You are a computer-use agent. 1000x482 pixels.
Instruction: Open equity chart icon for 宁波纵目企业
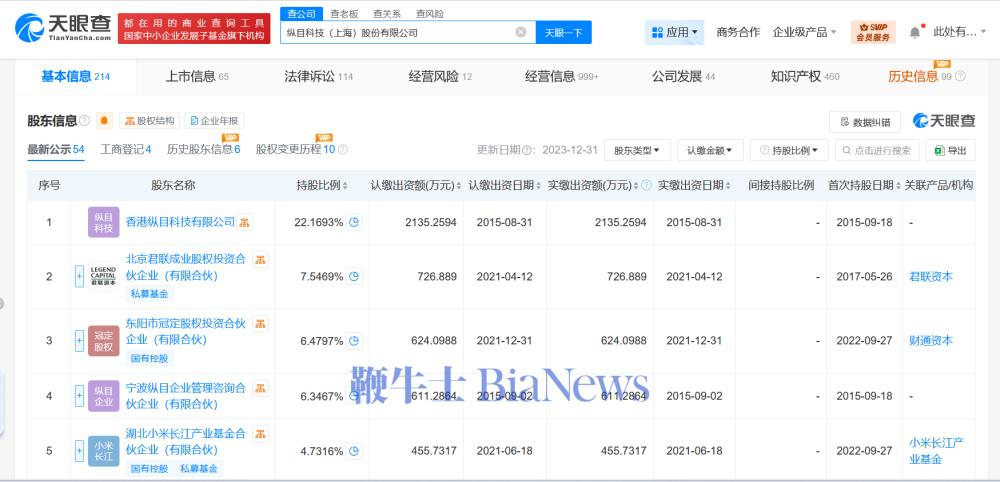coord(260,388)
